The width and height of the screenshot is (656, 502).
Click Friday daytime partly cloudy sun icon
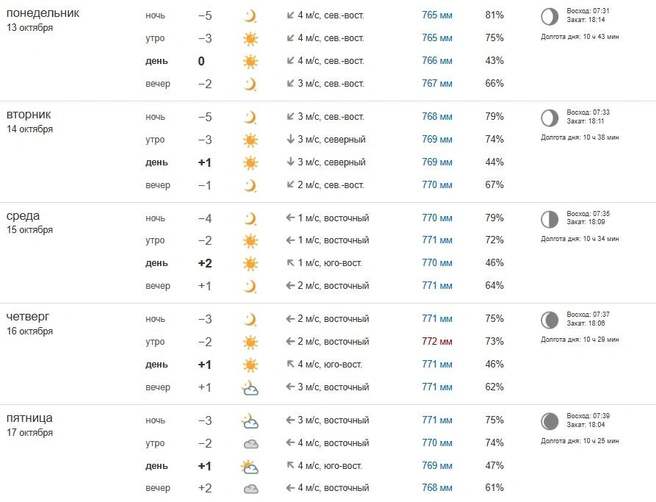pos(250,466)
